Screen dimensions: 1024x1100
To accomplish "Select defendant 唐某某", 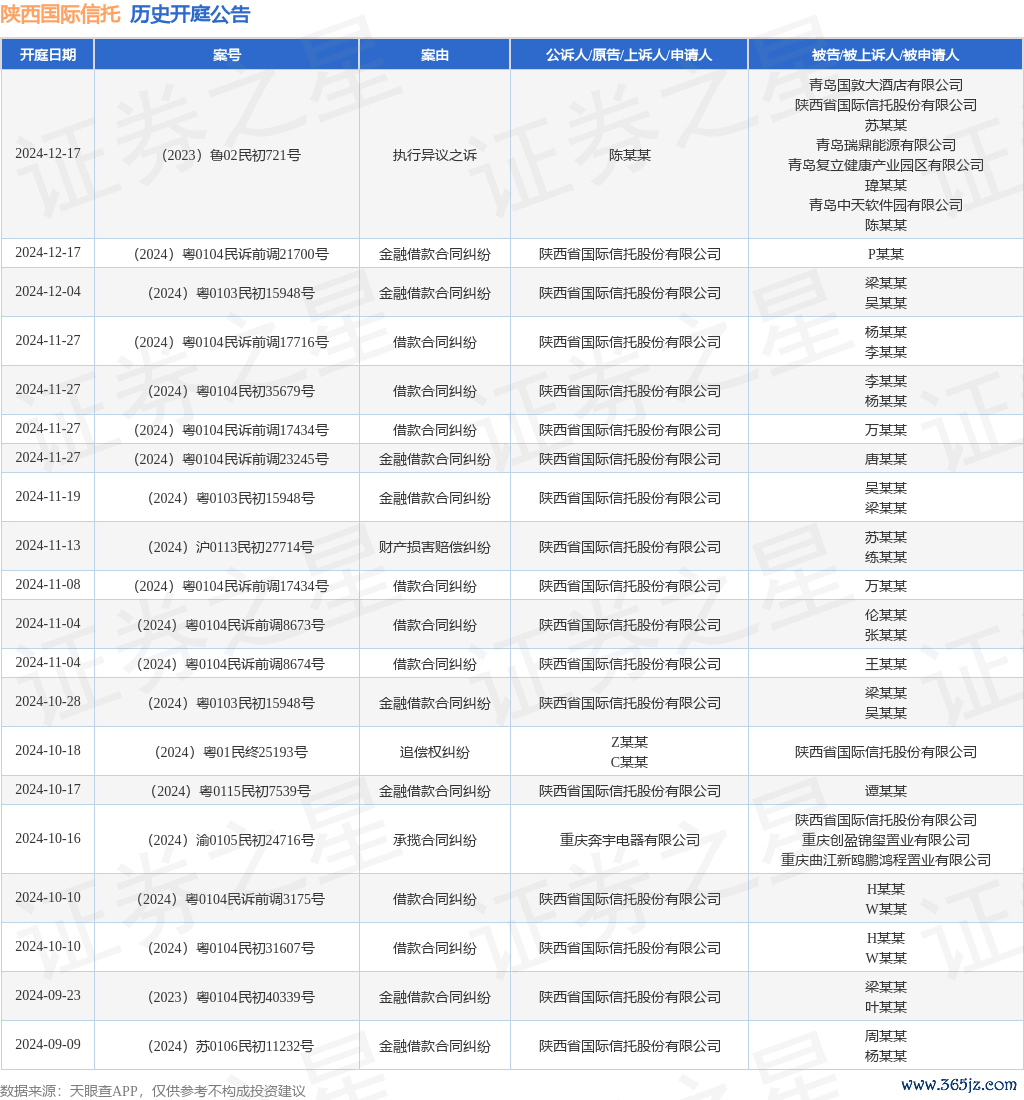I will point(886,460).
